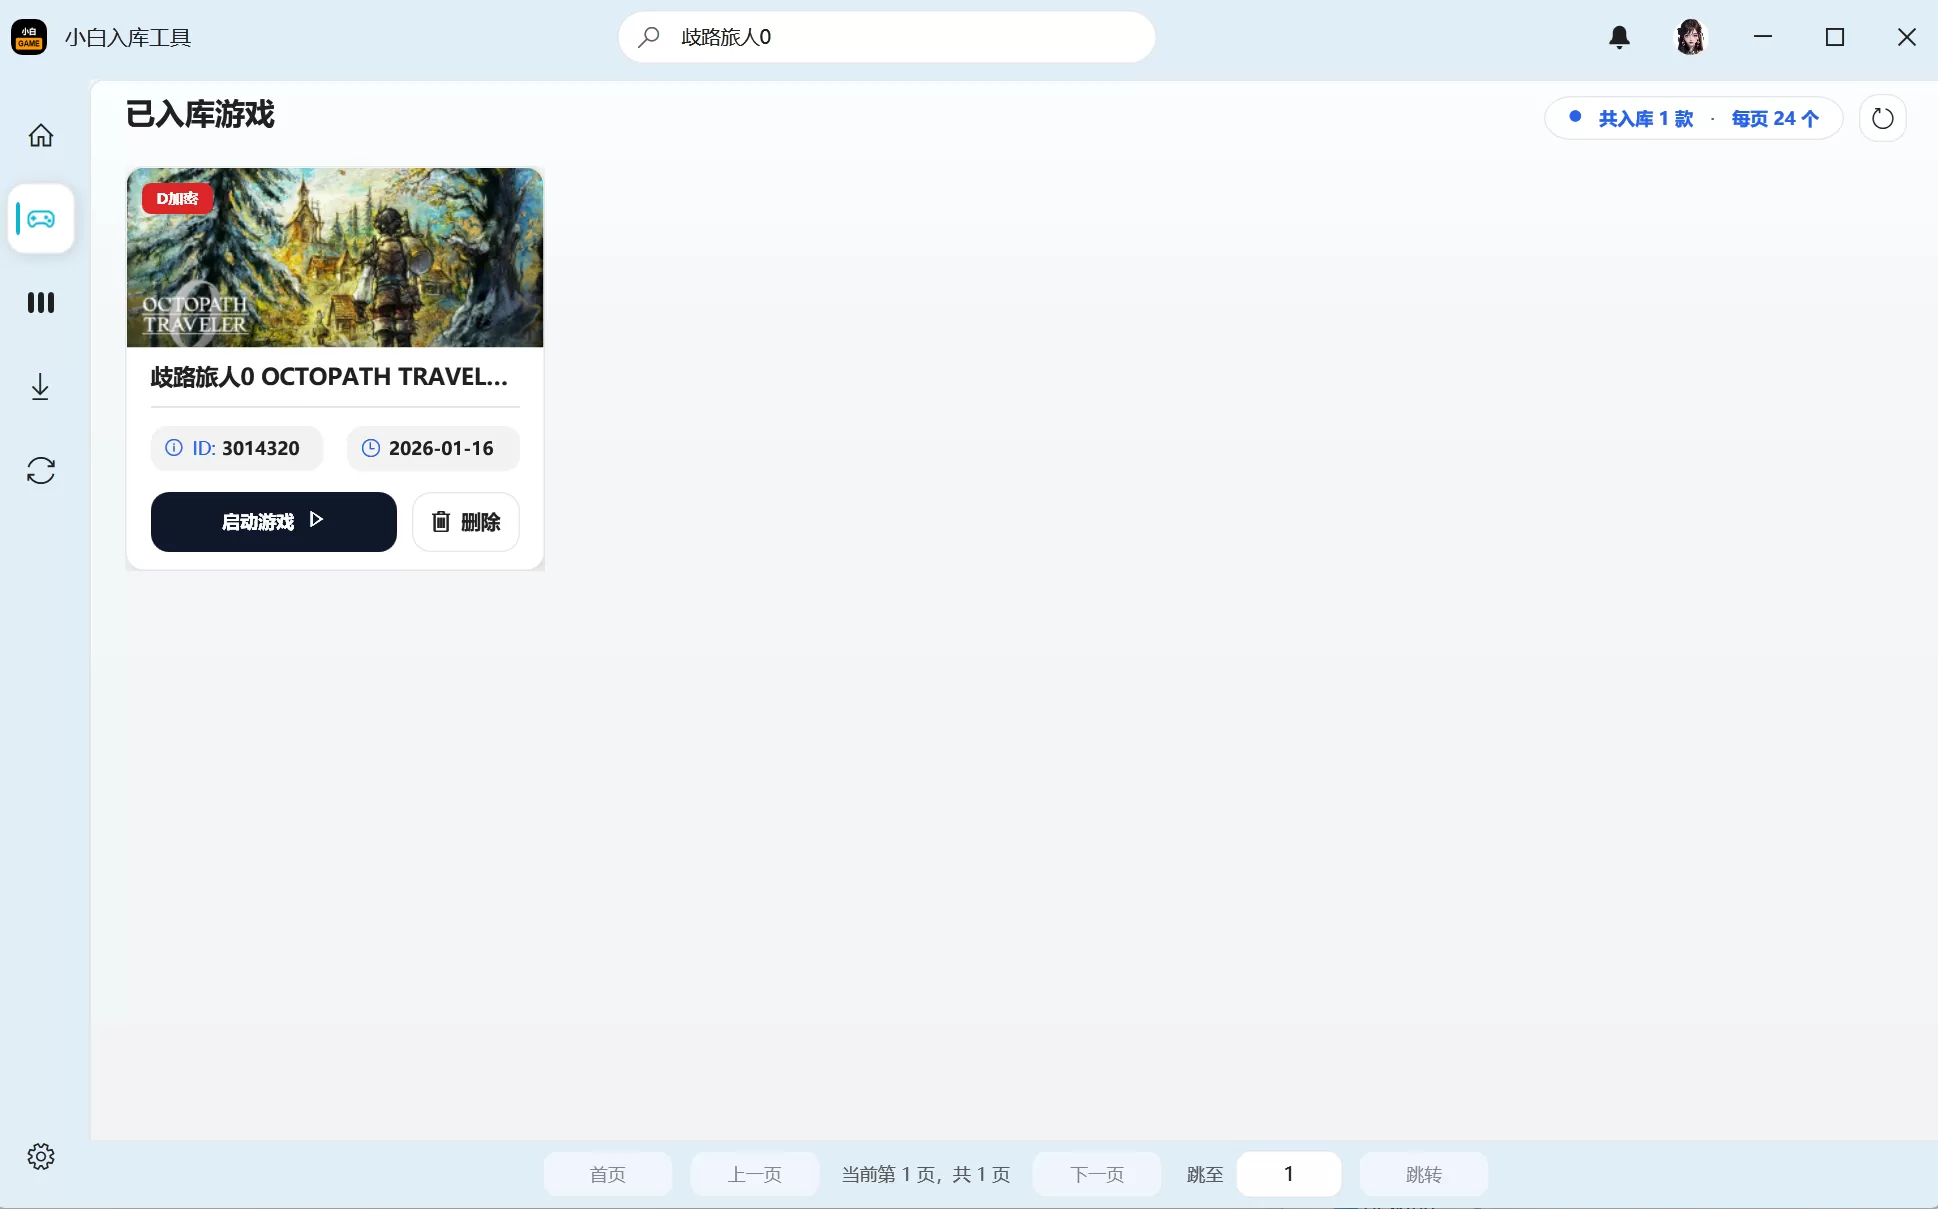Open the three-bars library sidebar icon

pyautogui.click(x=40, y=303)
